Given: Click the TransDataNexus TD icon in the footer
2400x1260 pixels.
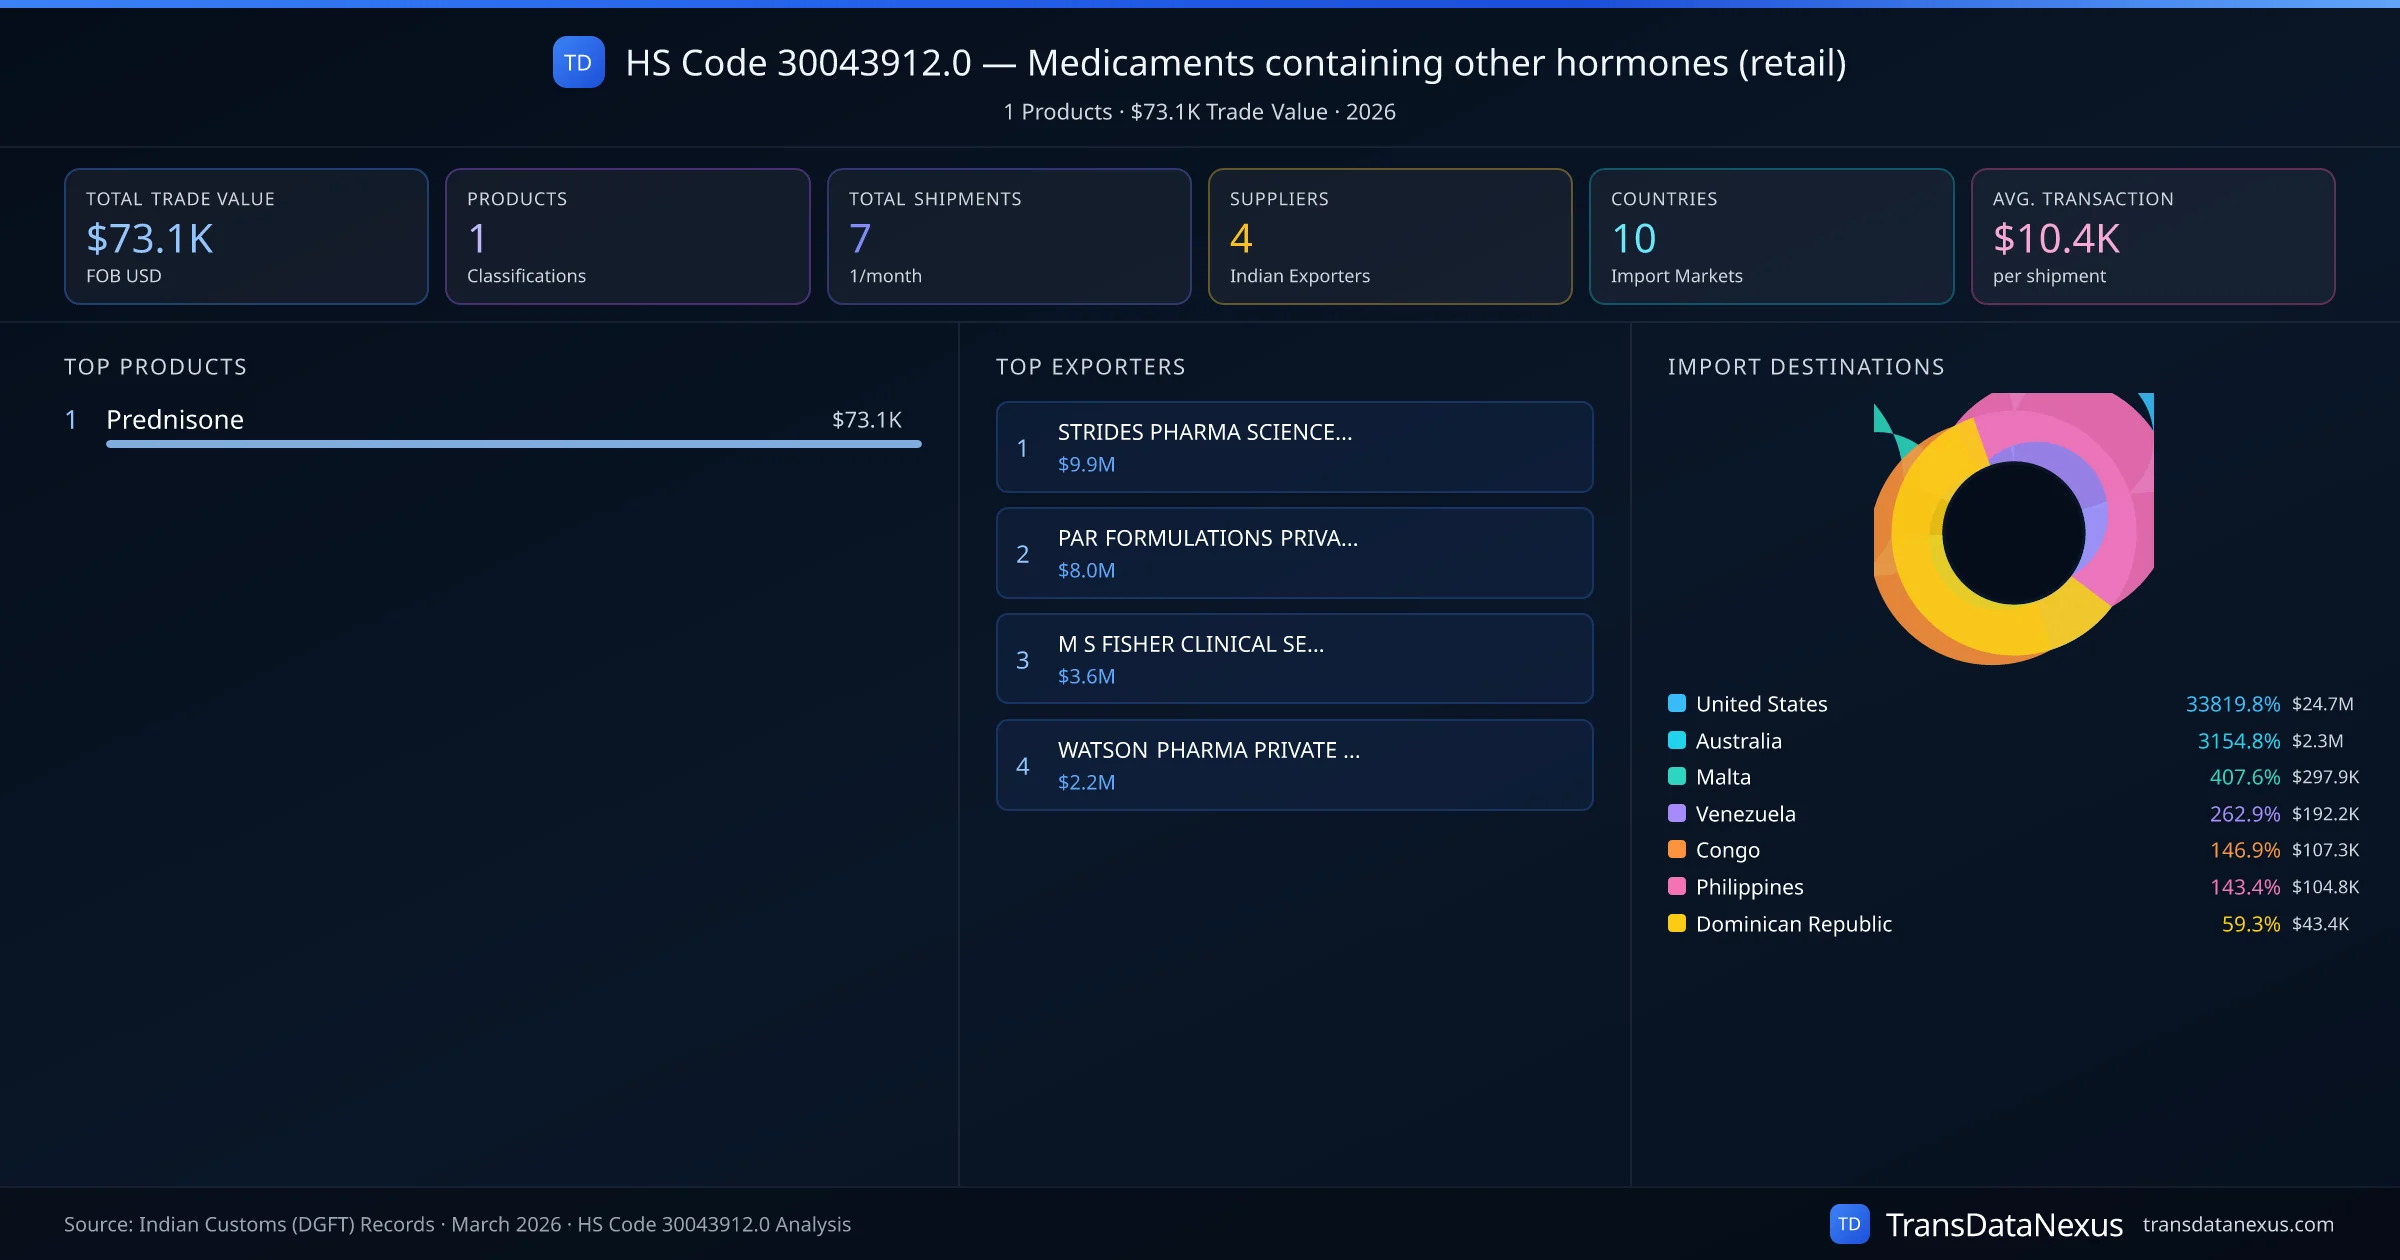Looking at the screenshot, I should [x=1852, y=1222].
